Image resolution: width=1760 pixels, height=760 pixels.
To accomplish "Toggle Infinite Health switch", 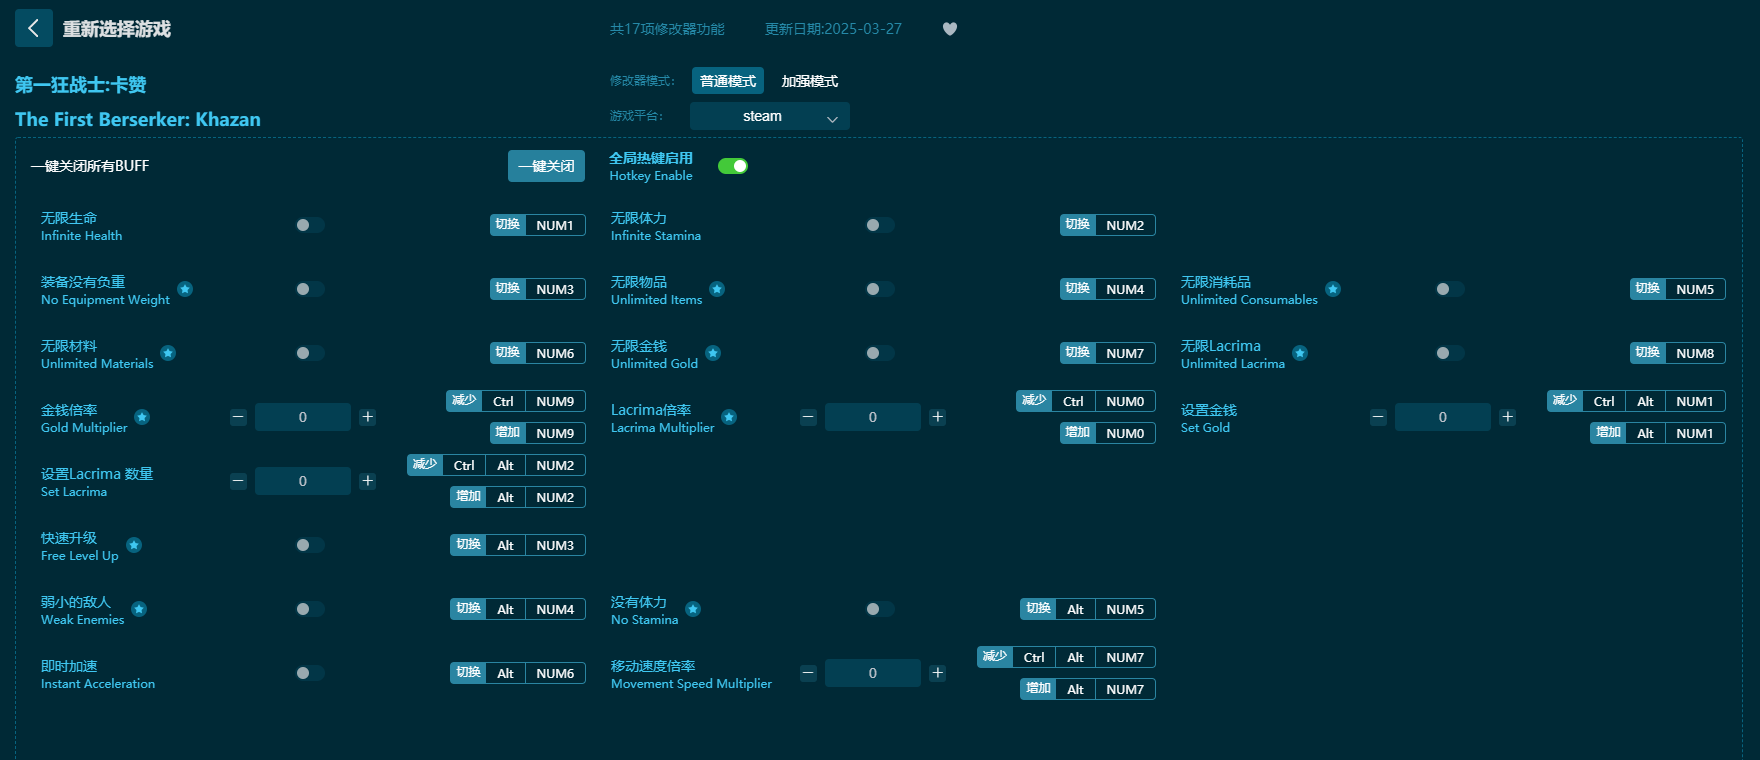I will pos(310,225).
